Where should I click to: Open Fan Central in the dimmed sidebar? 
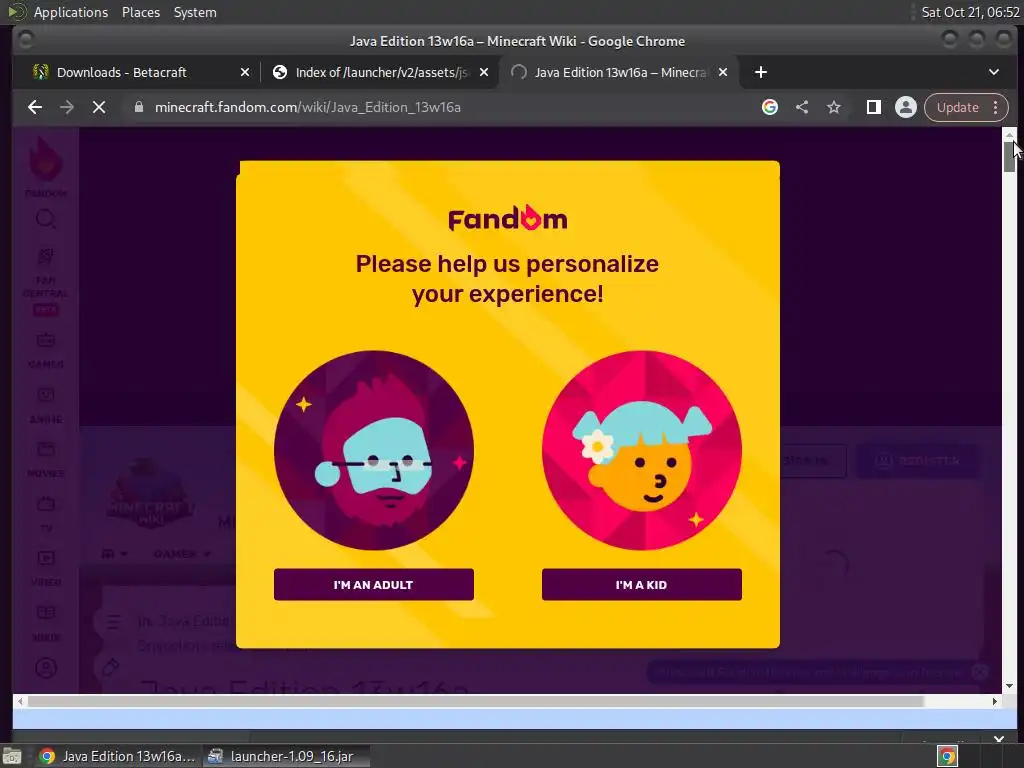pos(46,281)
